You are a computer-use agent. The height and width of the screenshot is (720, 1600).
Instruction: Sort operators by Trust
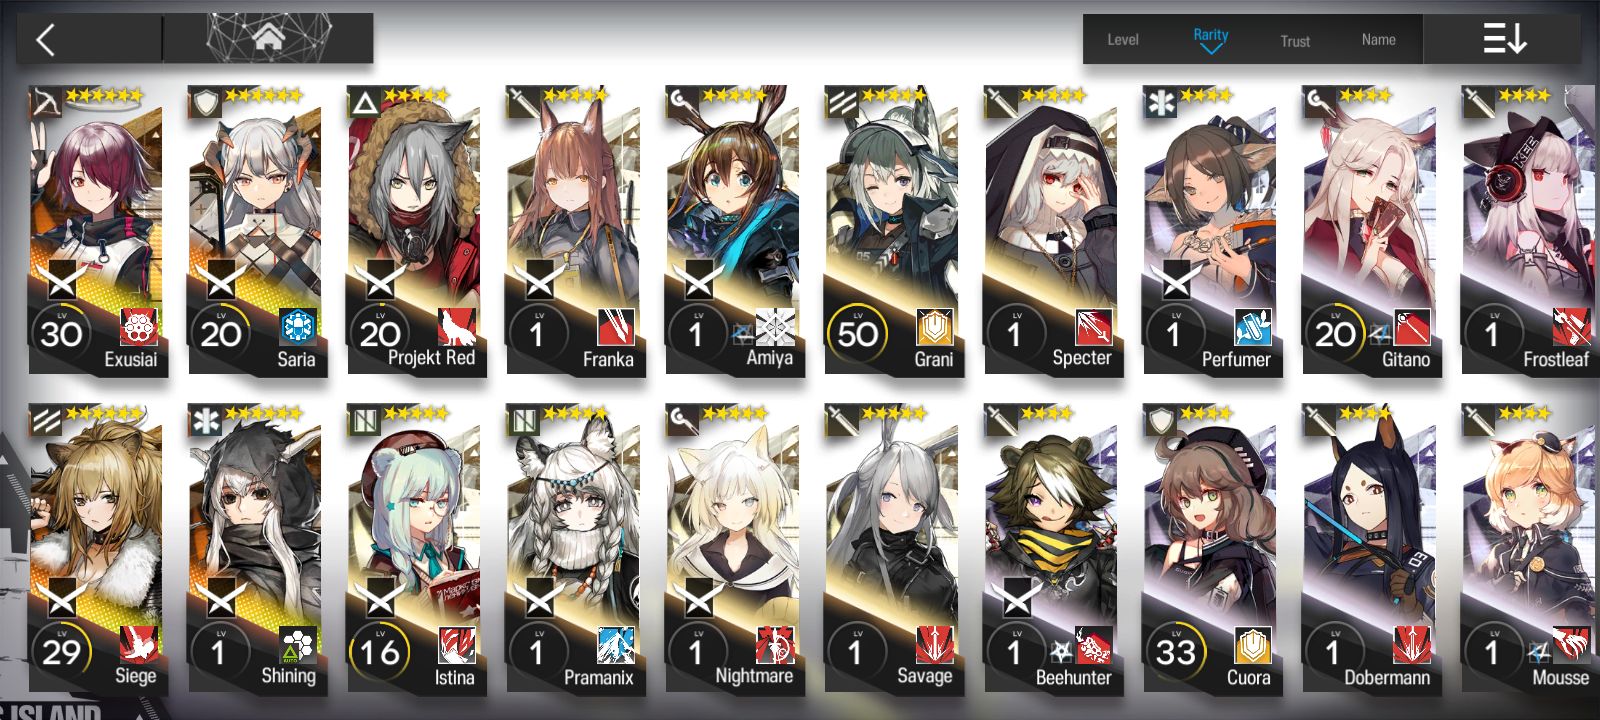[1295, 41]
